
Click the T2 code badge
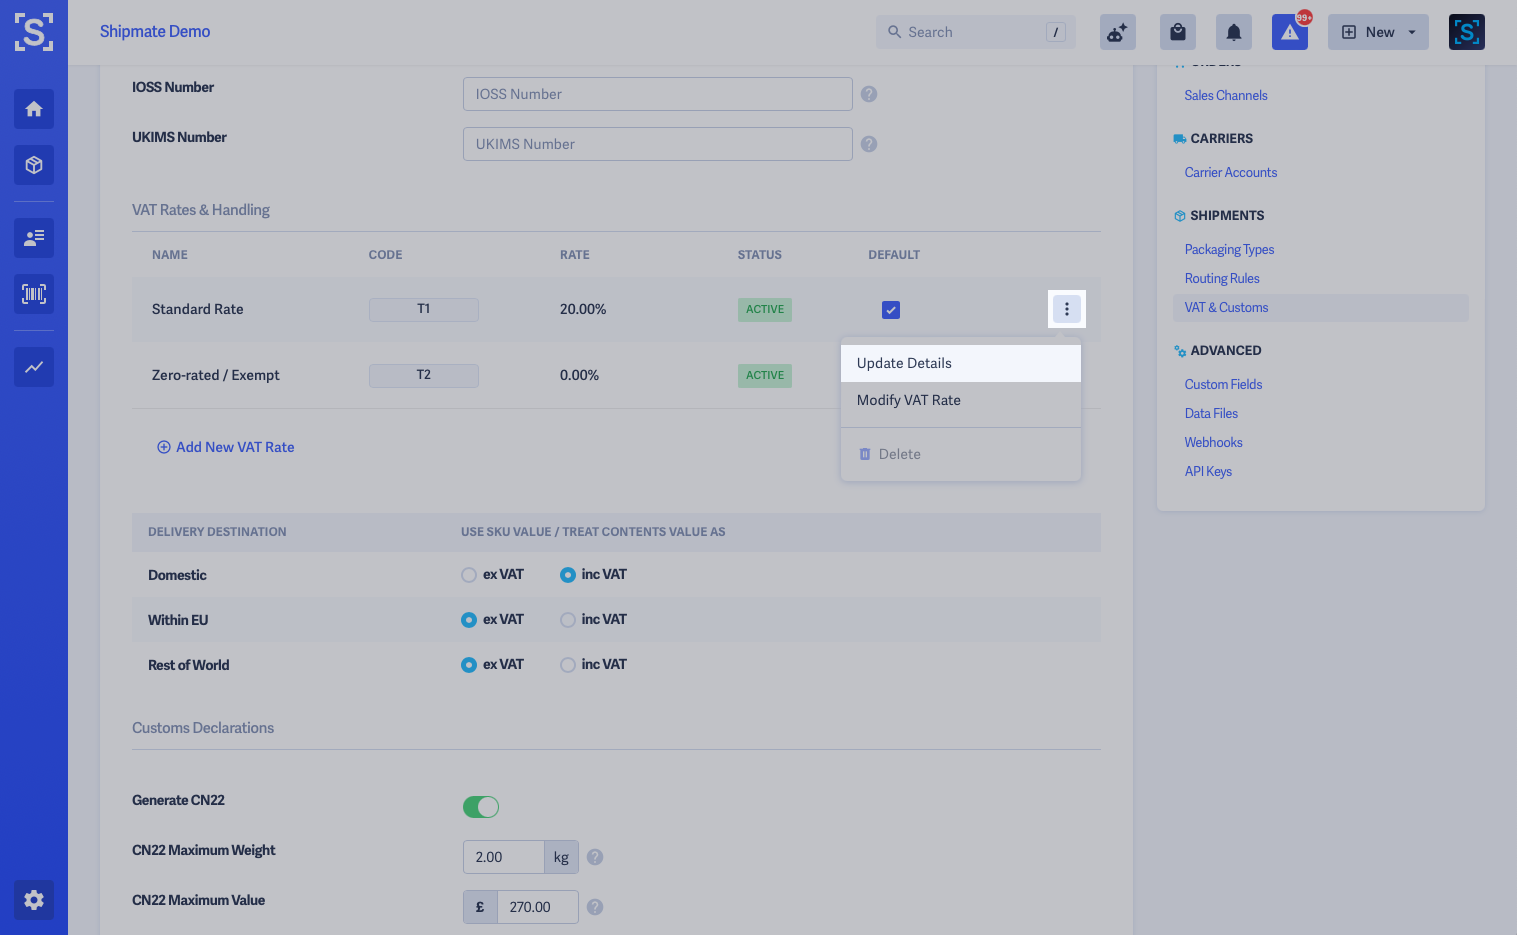424,376
